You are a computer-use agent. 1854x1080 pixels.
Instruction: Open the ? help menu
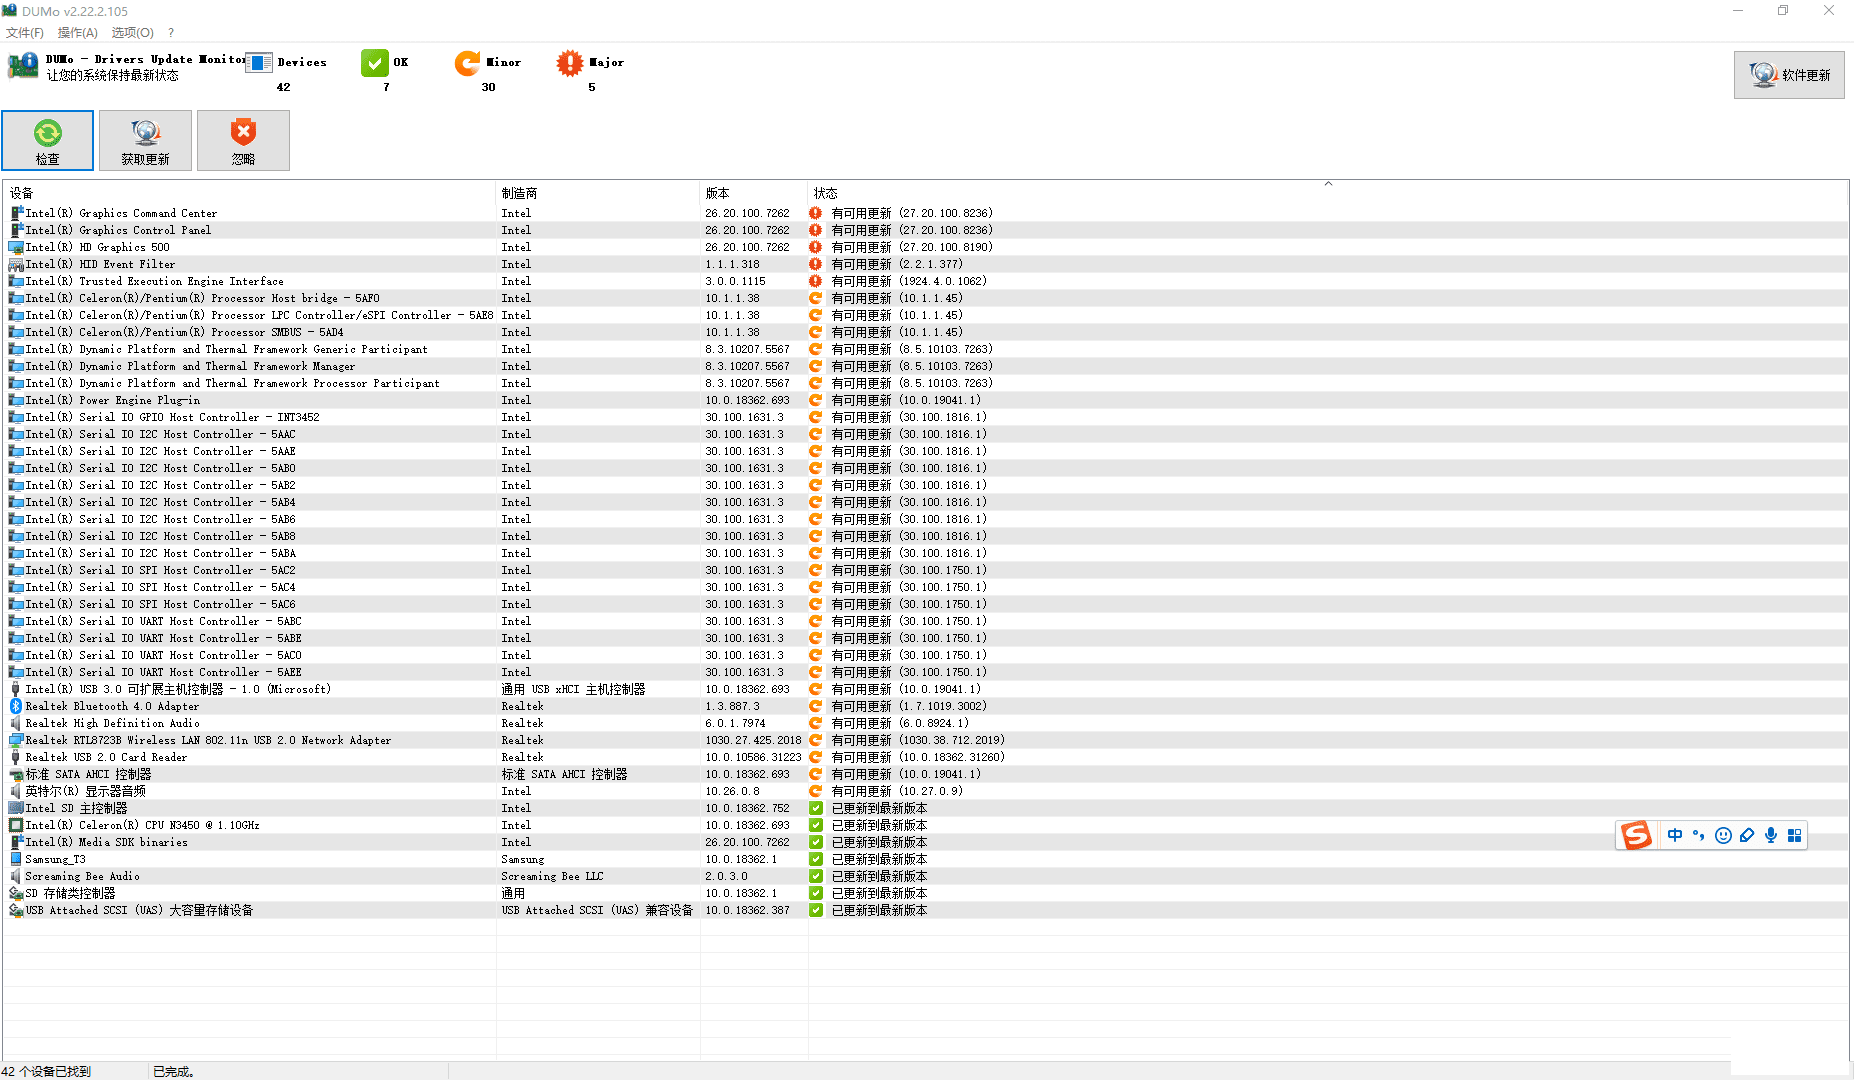(x=171, y=33)
